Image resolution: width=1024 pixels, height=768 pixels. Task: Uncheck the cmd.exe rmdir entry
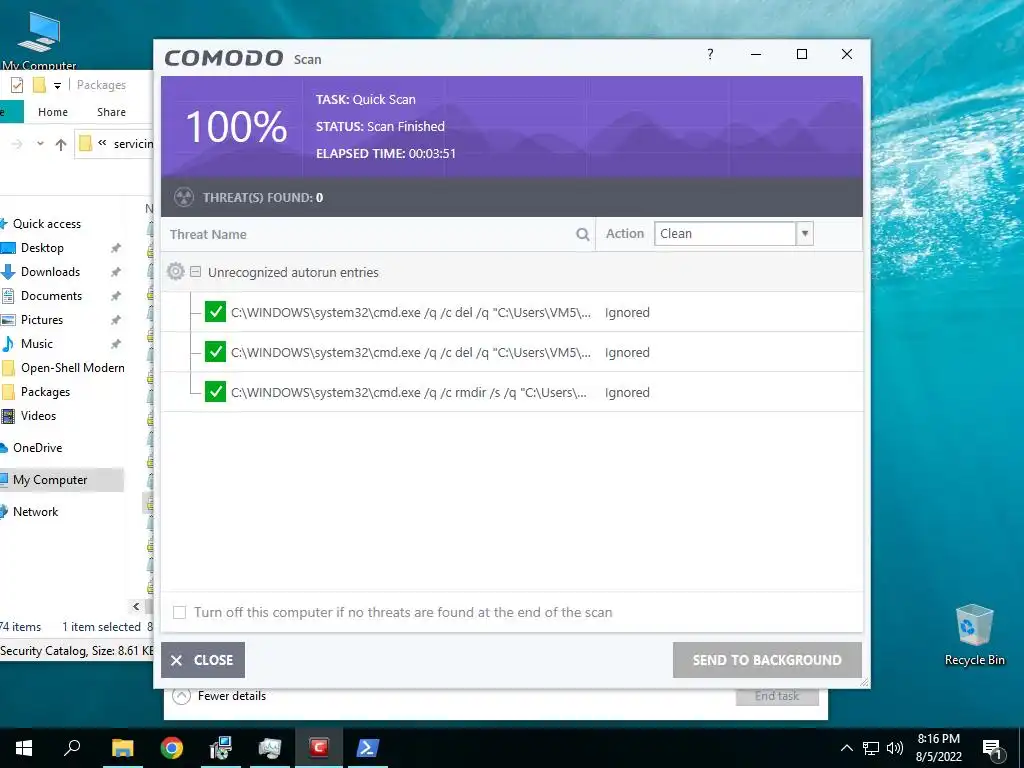(216, 392)
